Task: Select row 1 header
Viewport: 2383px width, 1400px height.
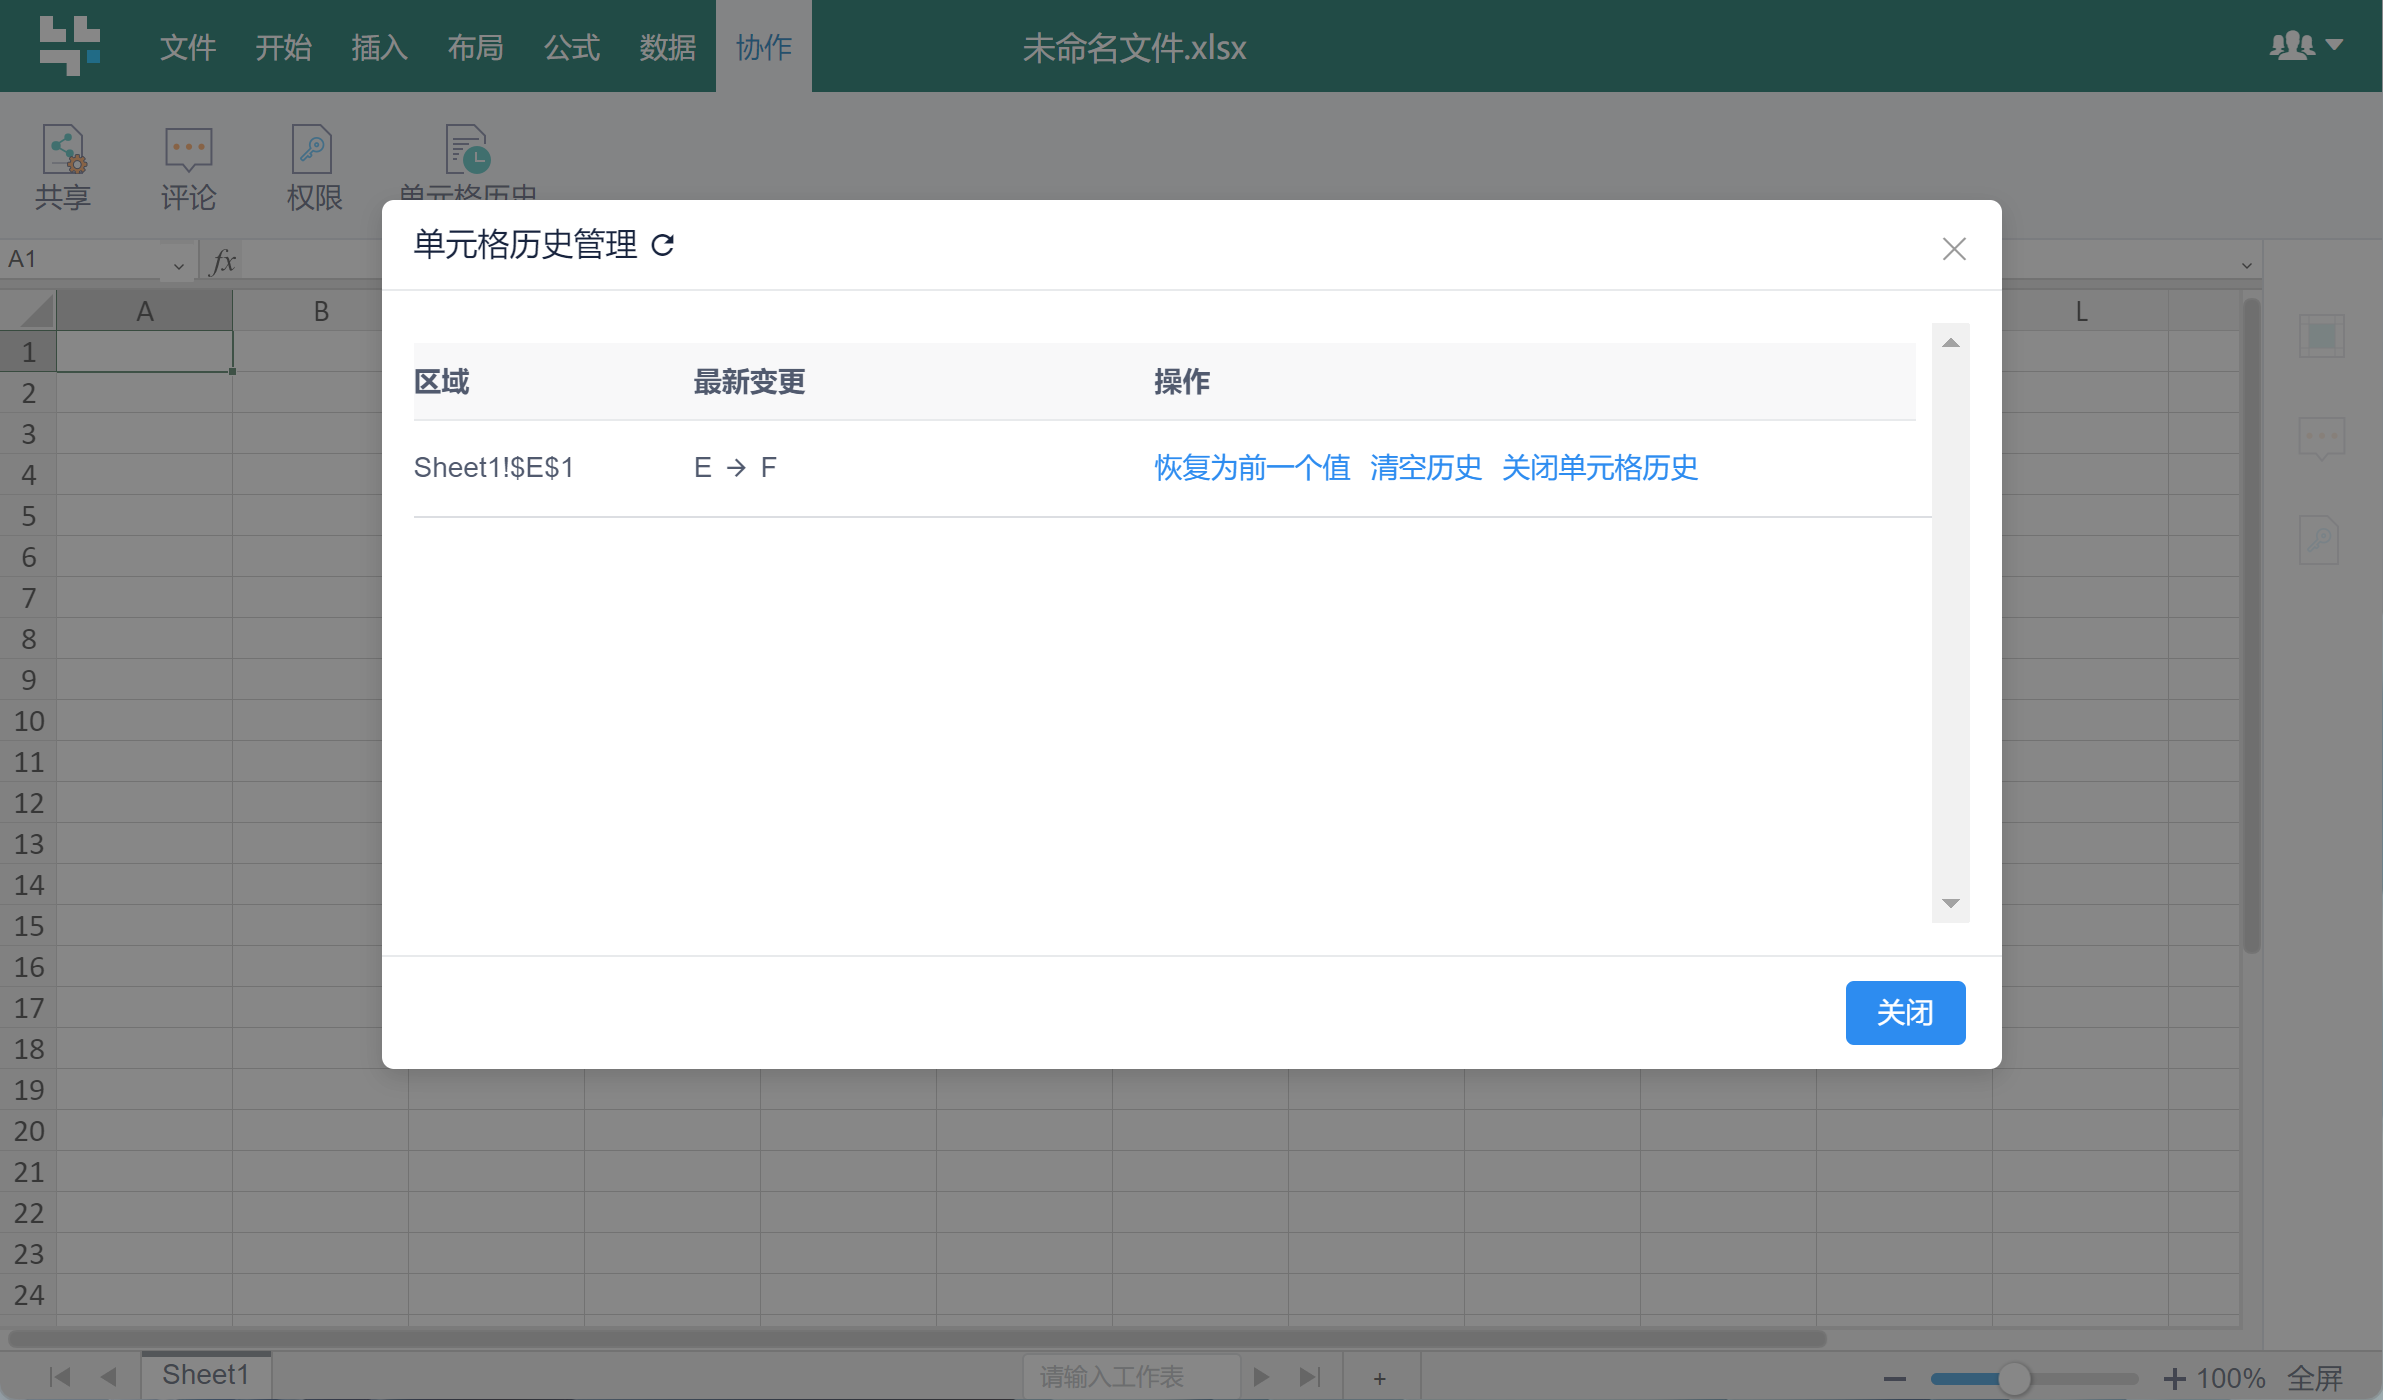Action: (x=28, y=352)
